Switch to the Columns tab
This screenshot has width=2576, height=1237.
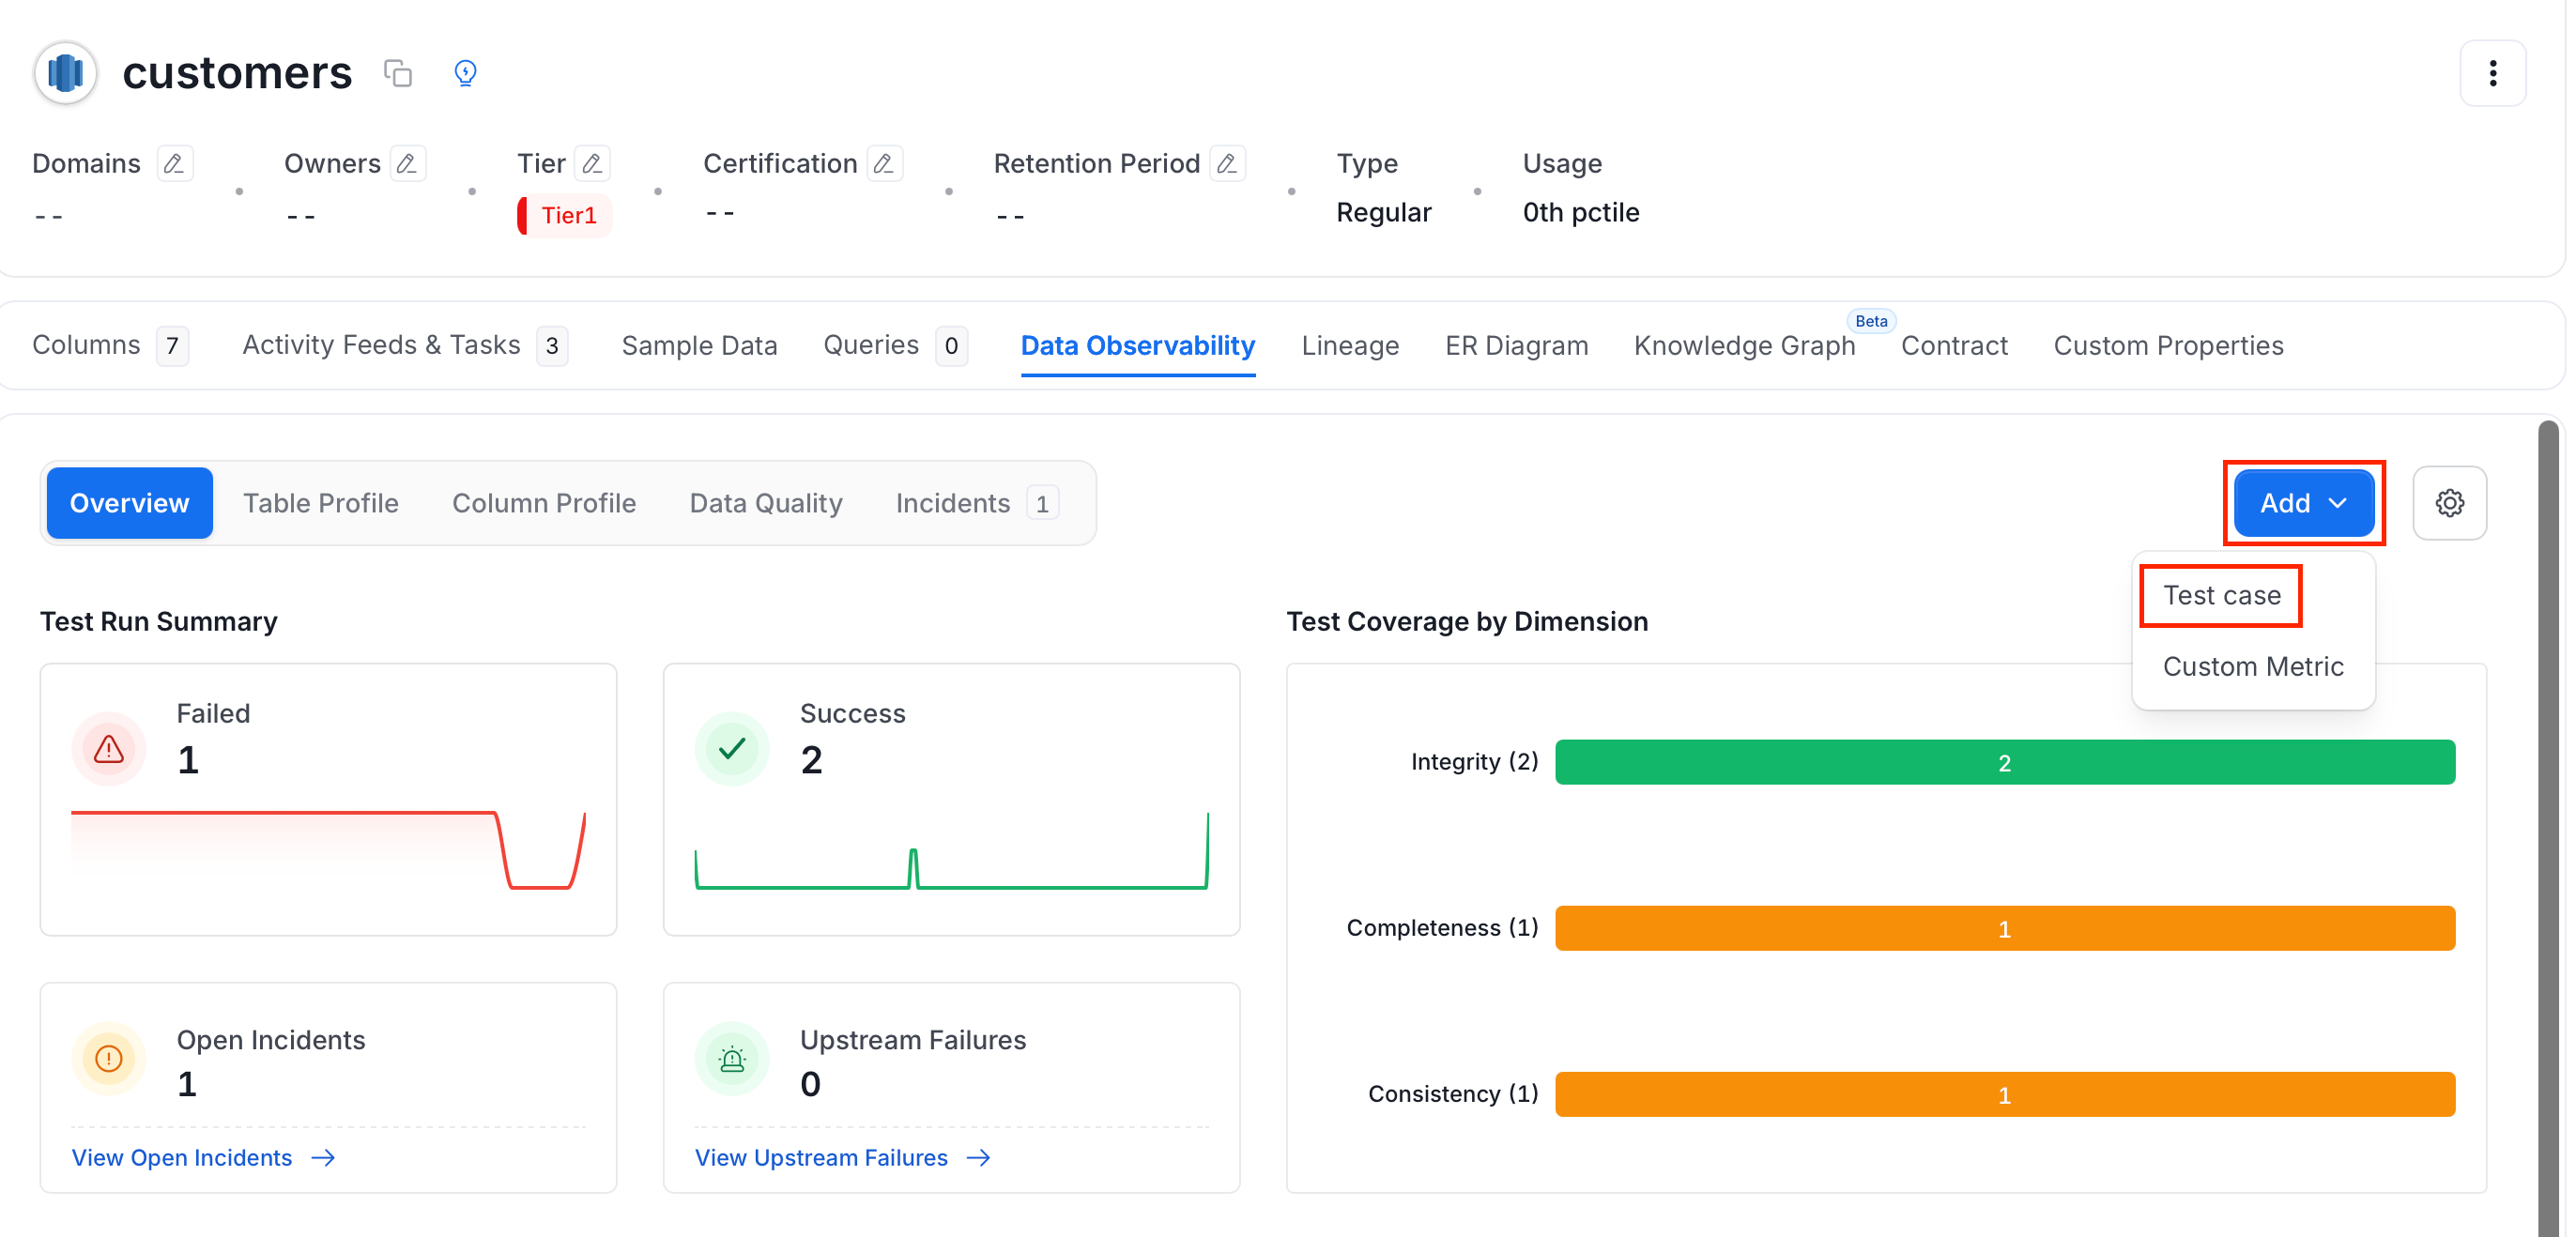(110, 345)
